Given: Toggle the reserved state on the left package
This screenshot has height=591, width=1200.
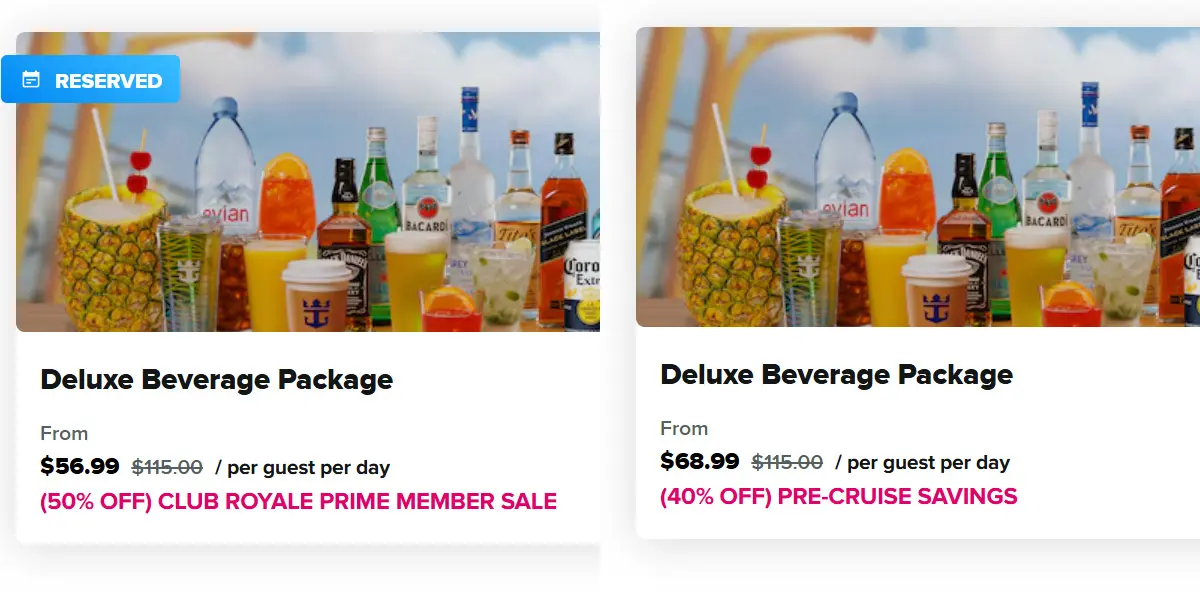Looking at the screenshot, I should coord(91,79).
